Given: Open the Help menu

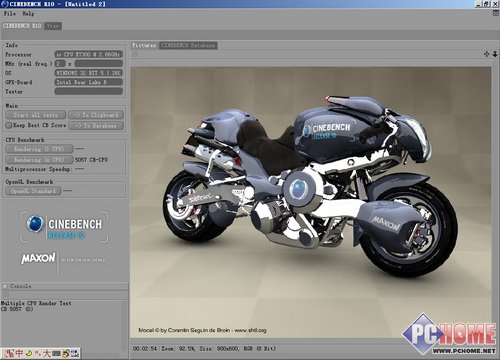Looking at the screenshot, I should (28, 14).
